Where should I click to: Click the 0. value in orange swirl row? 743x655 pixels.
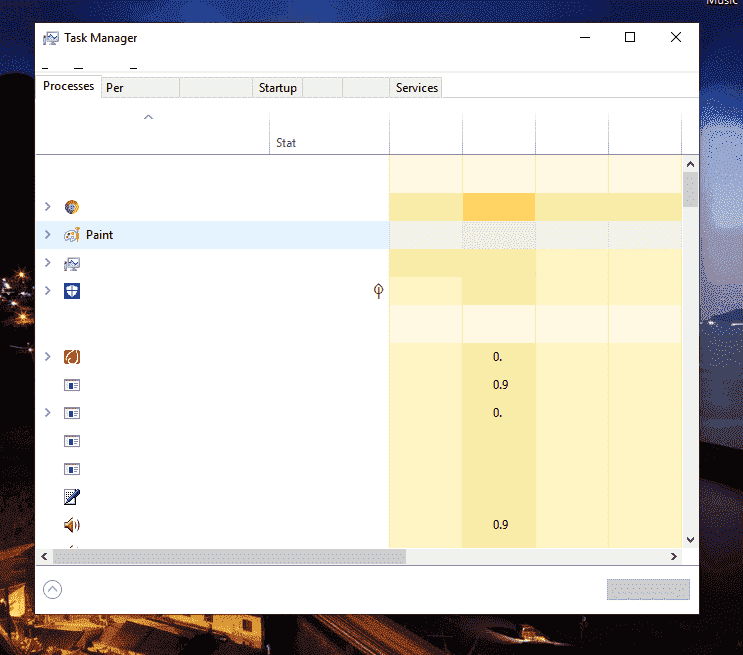[x=497, y=356]
